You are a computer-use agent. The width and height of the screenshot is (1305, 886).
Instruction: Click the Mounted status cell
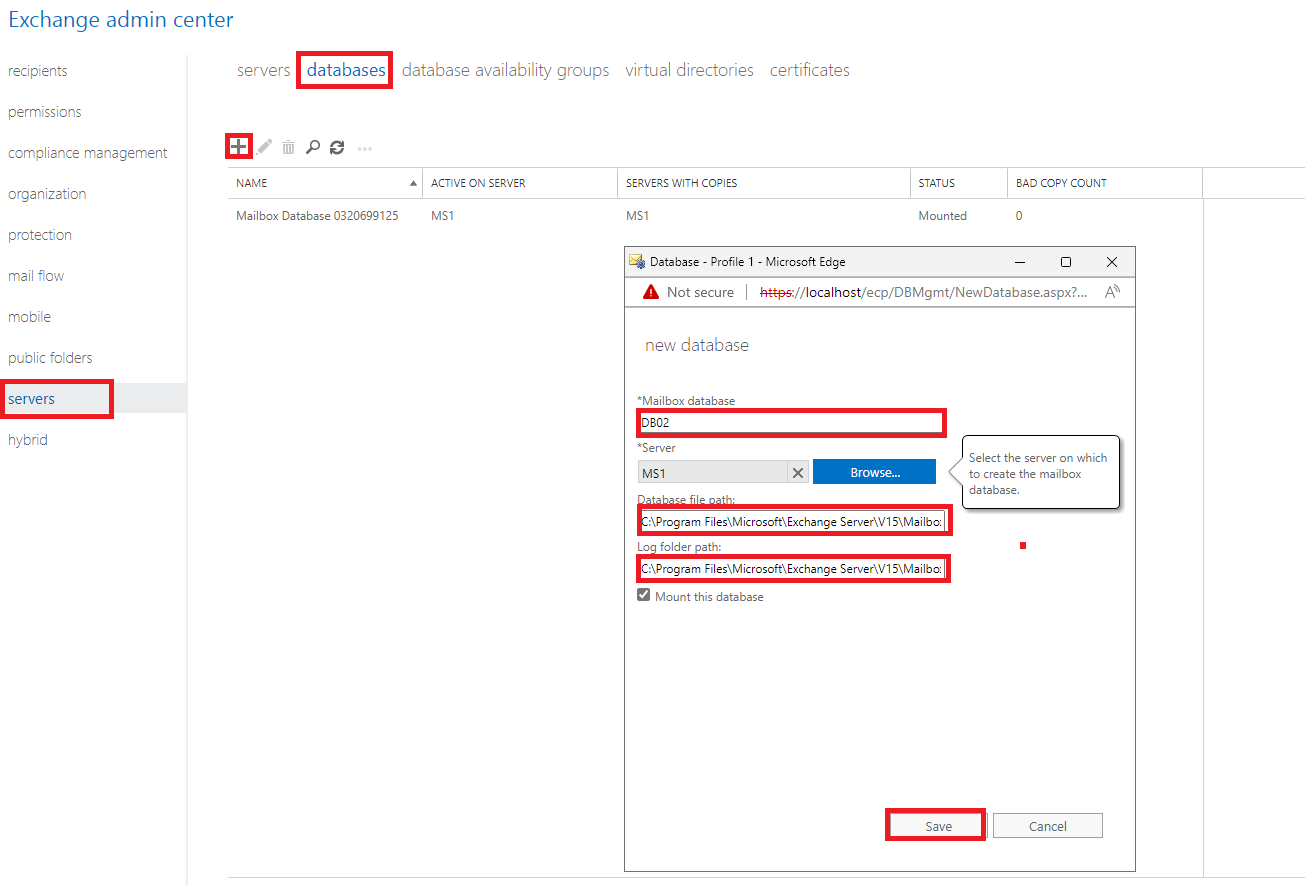(x=943, y=216)
